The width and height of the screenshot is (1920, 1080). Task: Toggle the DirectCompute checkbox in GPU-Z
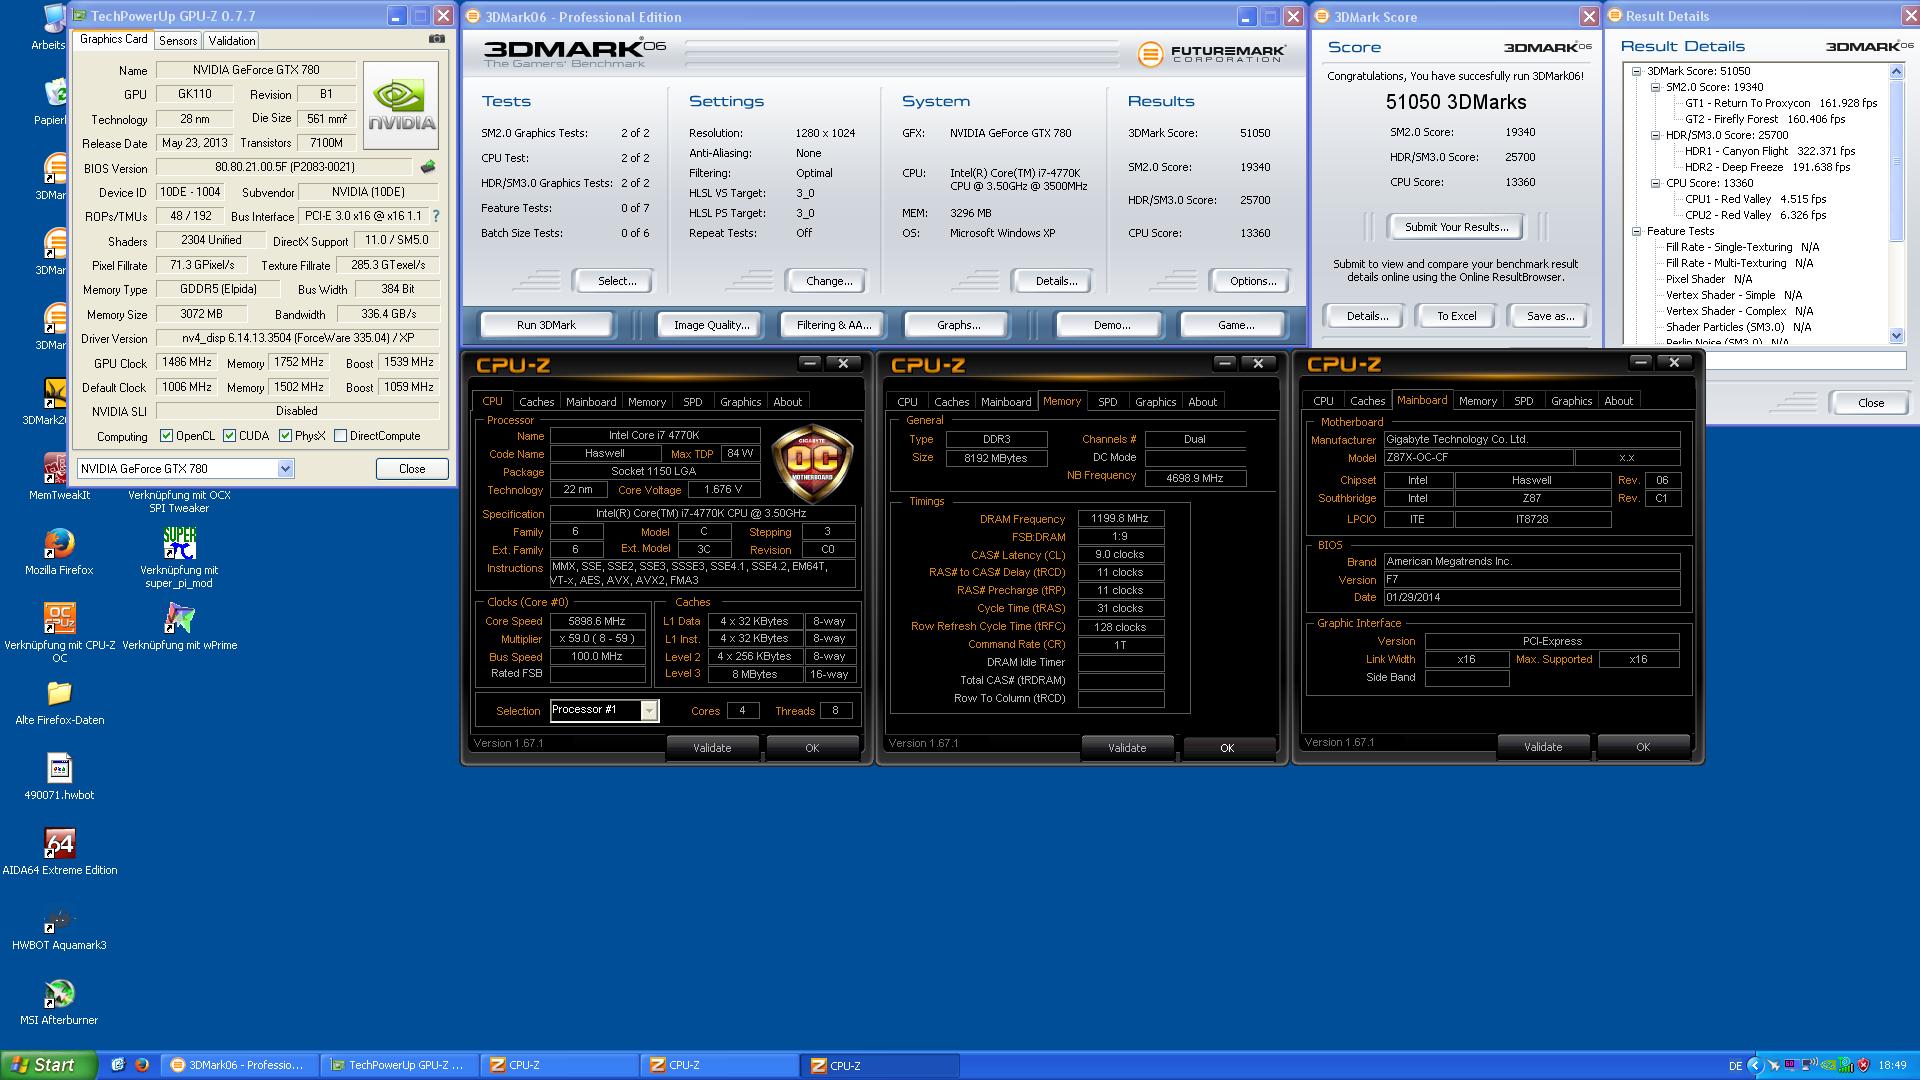[x=340, y=436]
